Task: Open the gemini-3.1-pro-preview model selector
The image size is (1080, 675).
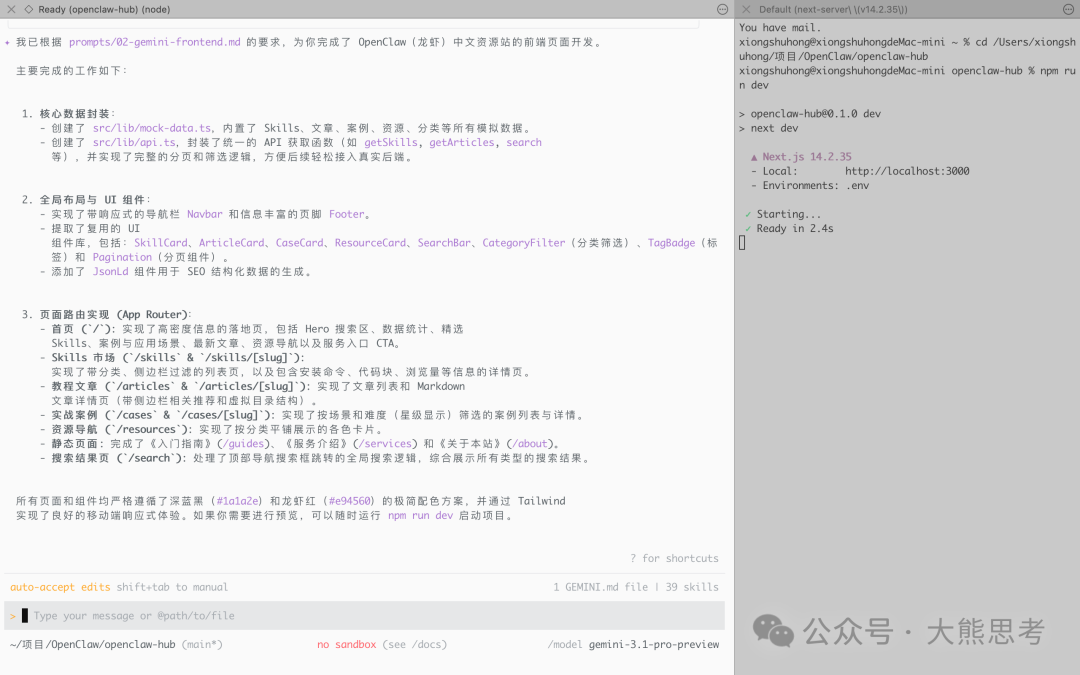Action: click(656, 644)
